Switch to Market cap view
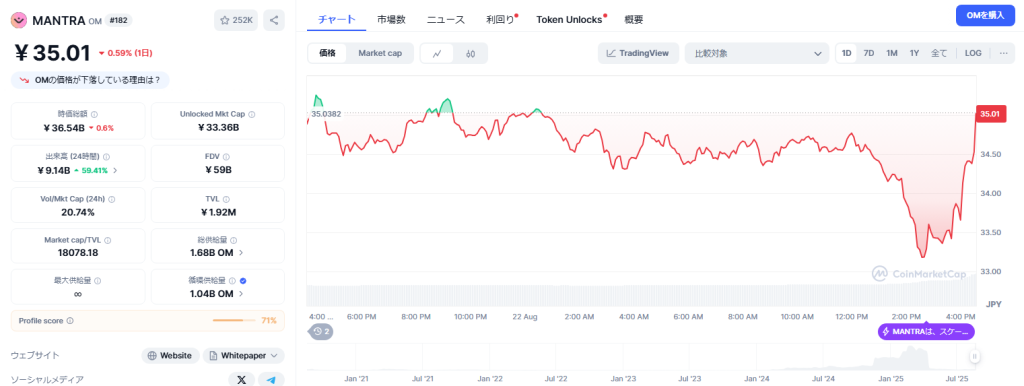Screen dimensions: 1024x386 (x=379, y=54)
